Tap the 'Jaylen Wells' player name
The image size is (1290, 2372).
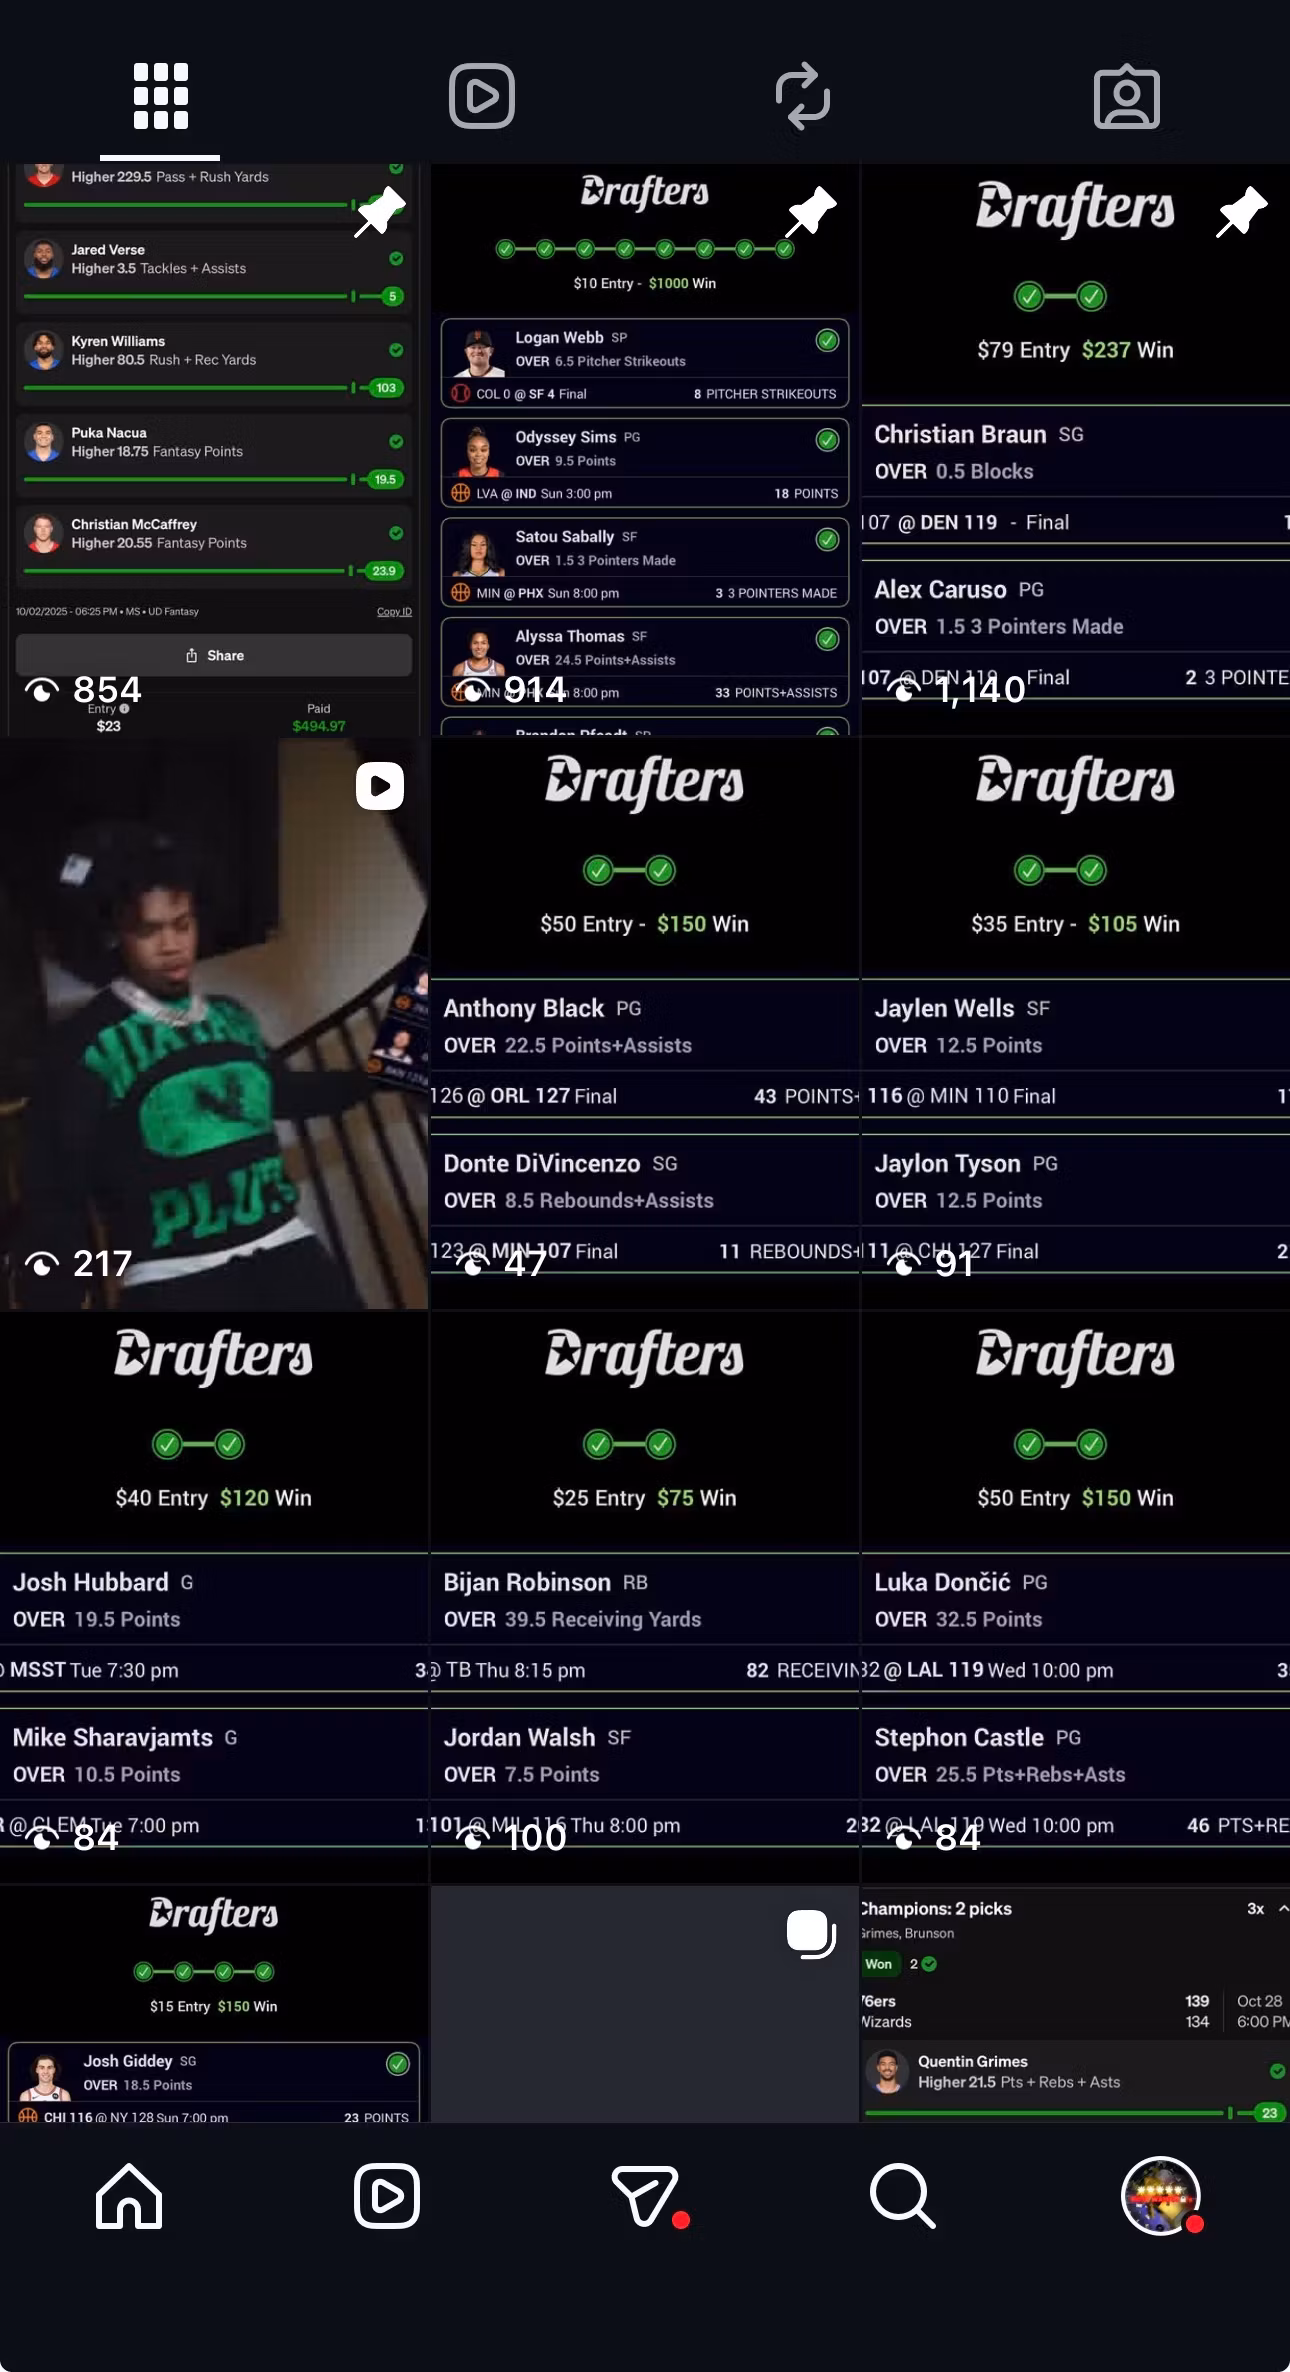click(945, 1008)
